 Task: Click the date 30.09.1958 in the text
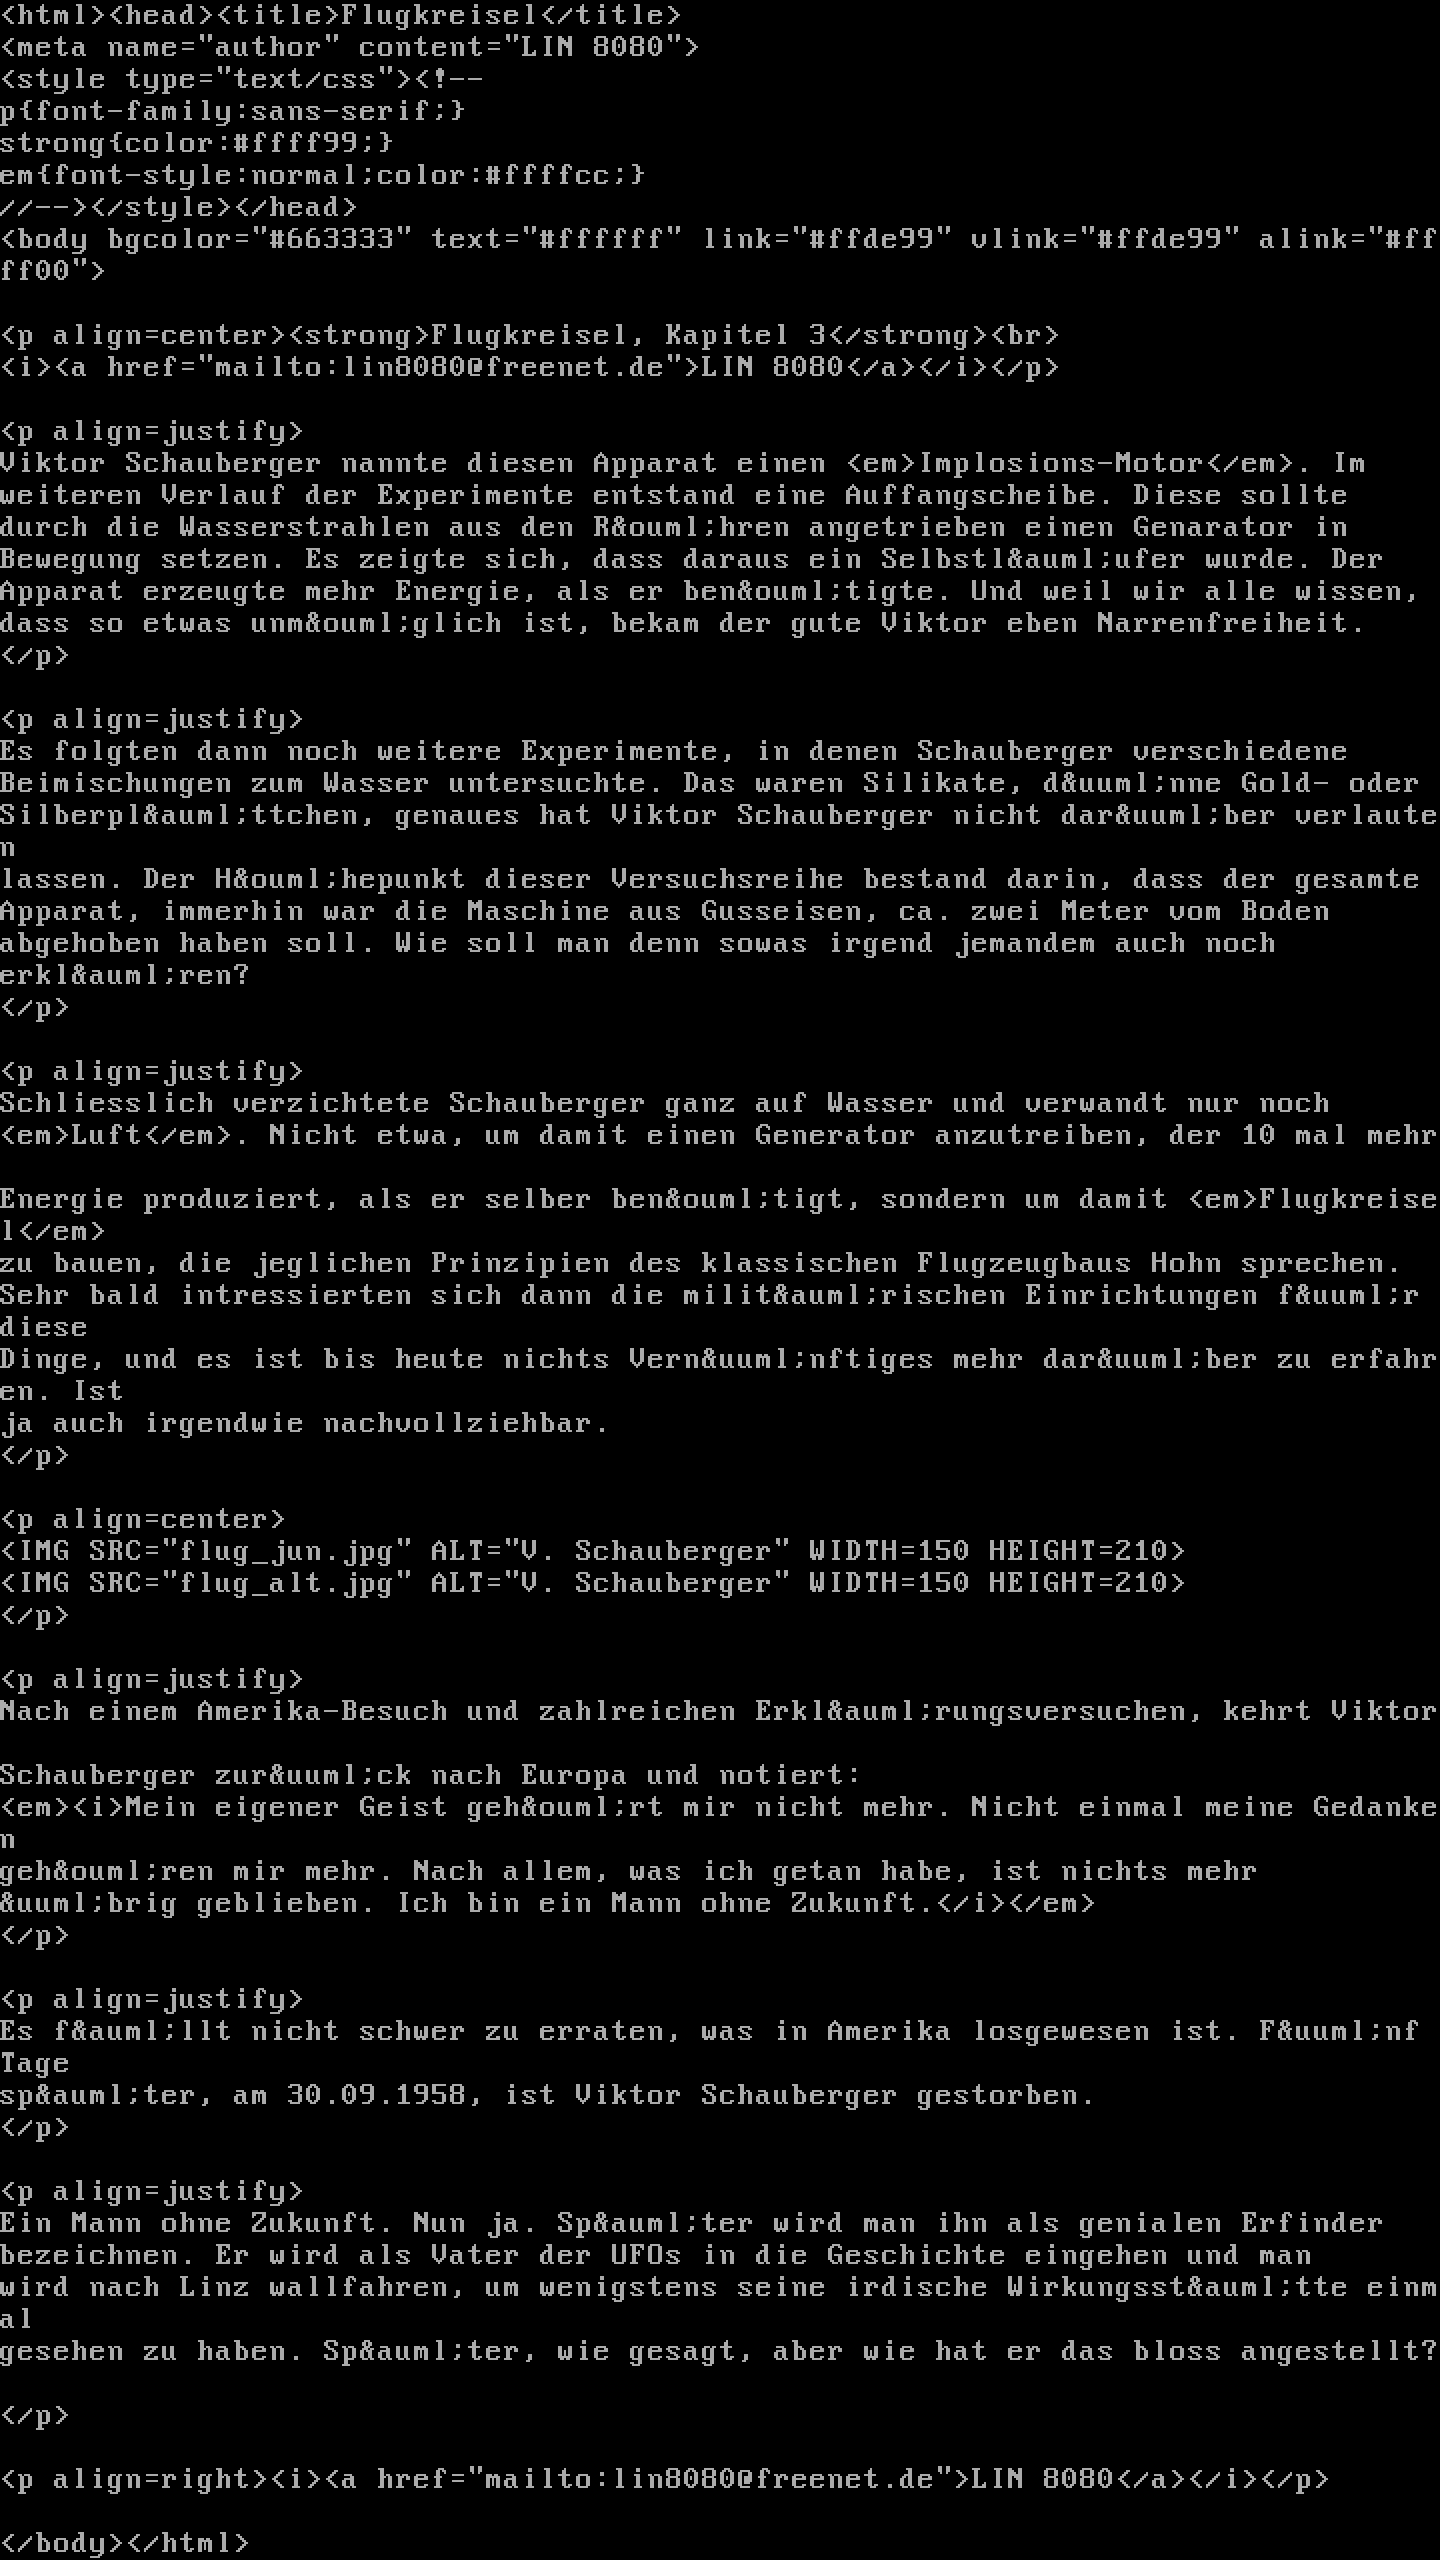pos(377,2095)
